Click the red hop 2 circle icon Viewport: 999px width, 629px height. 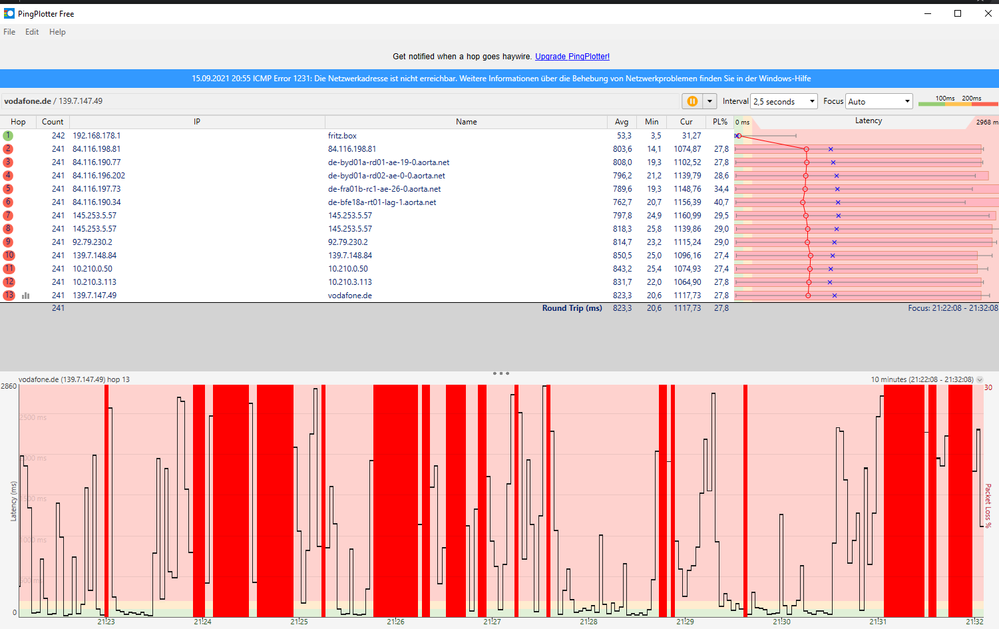click(x=8, y=149)
